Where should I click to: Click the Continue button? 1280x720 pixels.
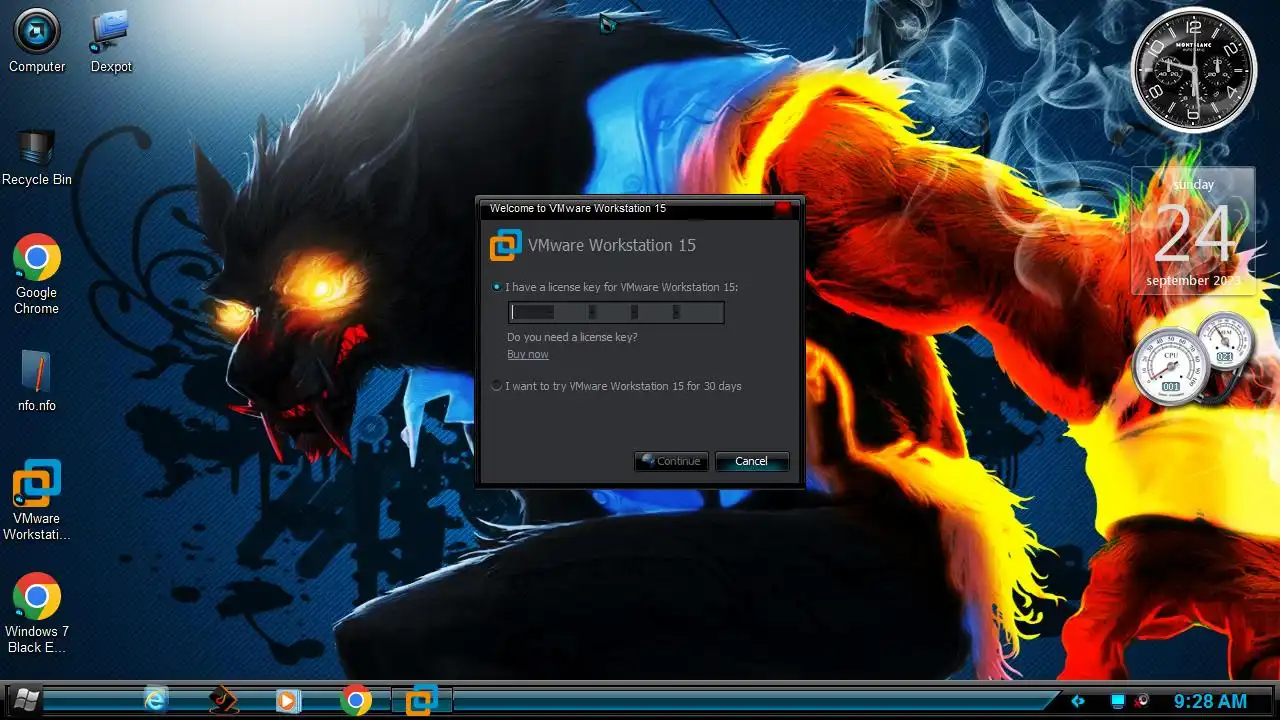671,461
